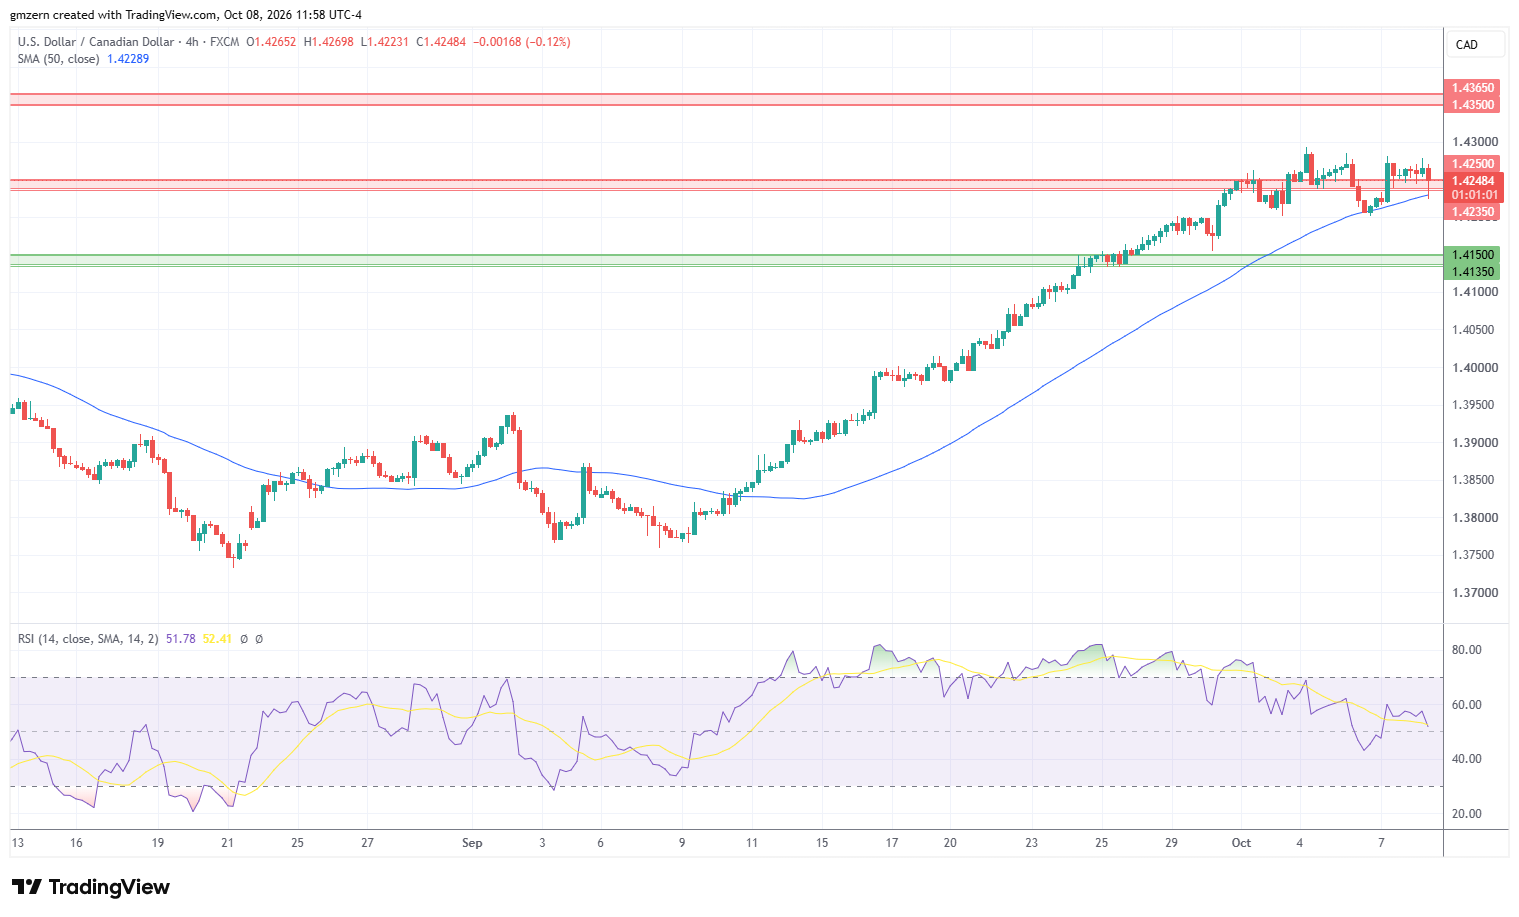Click the 1.43500 price label
The width and height of the screenshot is (1519, 917).
(x=1473, y=105)
